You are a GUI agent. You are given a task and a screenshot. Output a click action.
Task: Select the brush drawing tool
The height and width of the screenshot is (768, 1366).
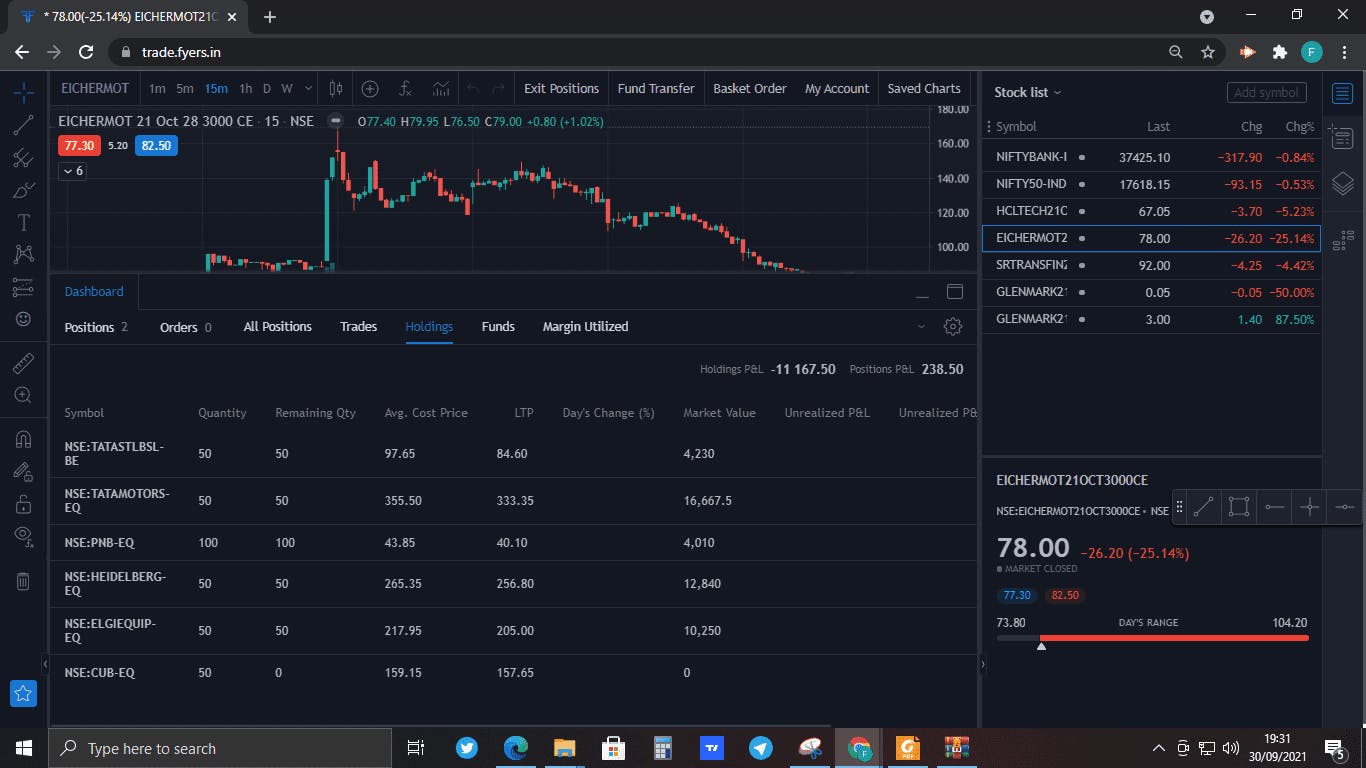point(23,190)
